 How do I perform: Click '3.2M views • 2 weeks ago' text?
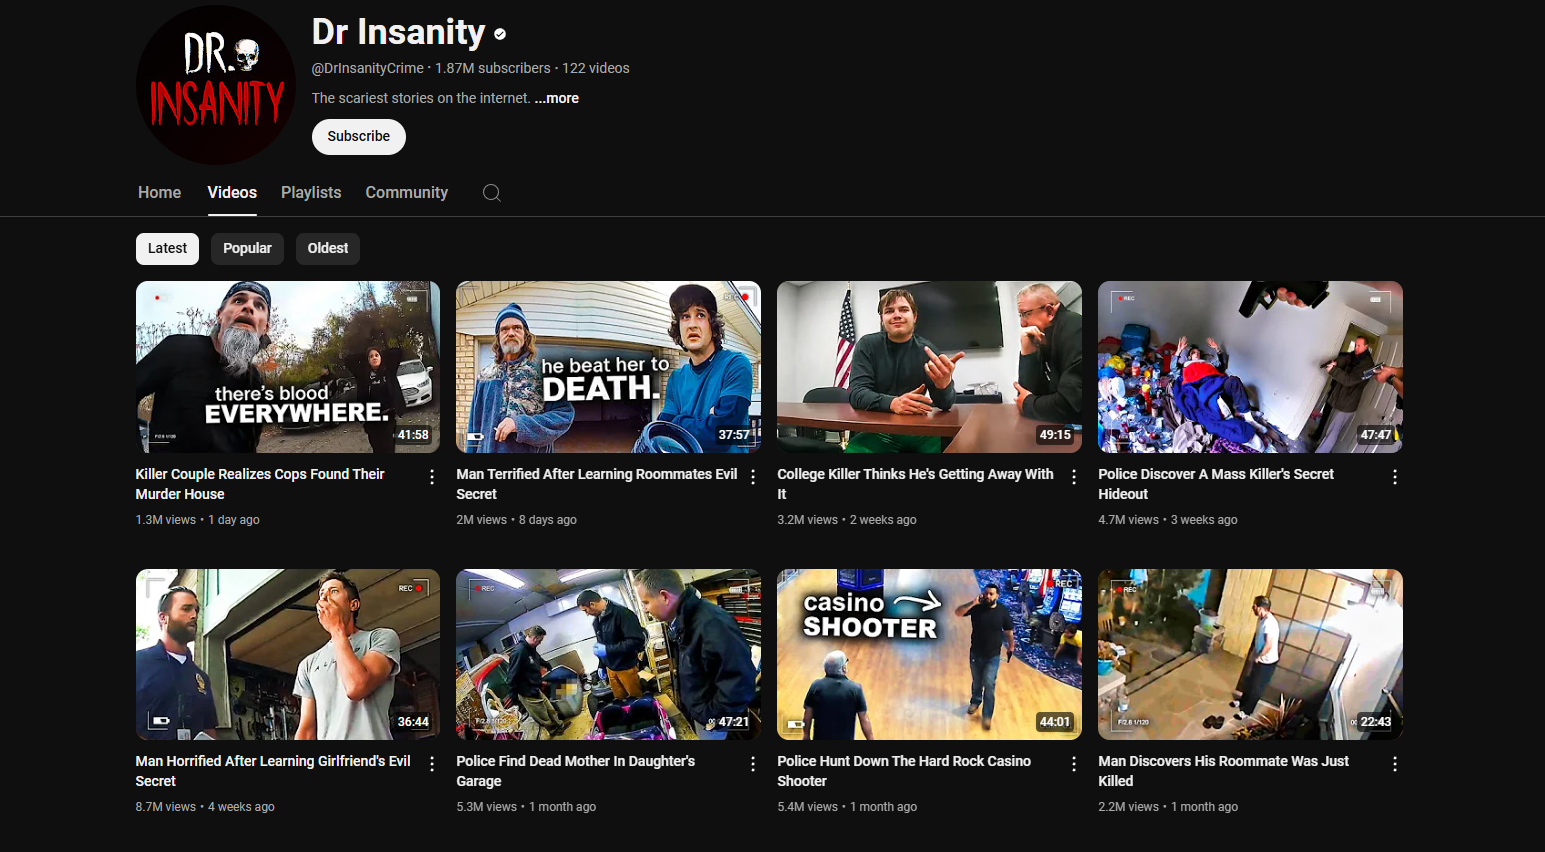847,520
